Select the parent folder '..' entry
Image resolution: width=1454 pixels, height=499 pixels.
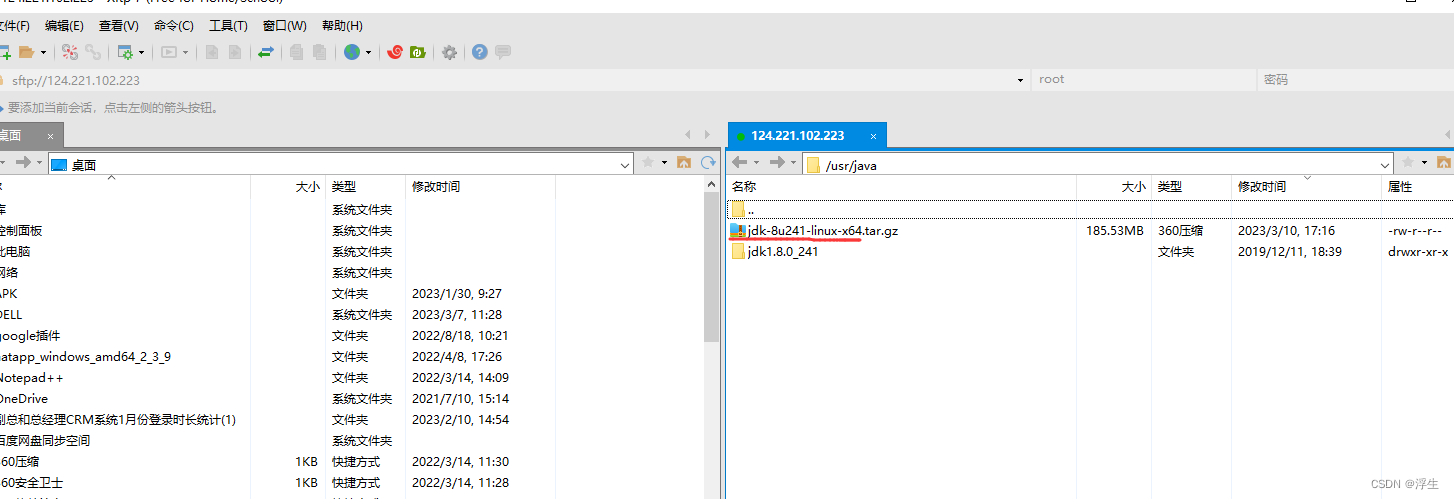[x=1090, y=210]
